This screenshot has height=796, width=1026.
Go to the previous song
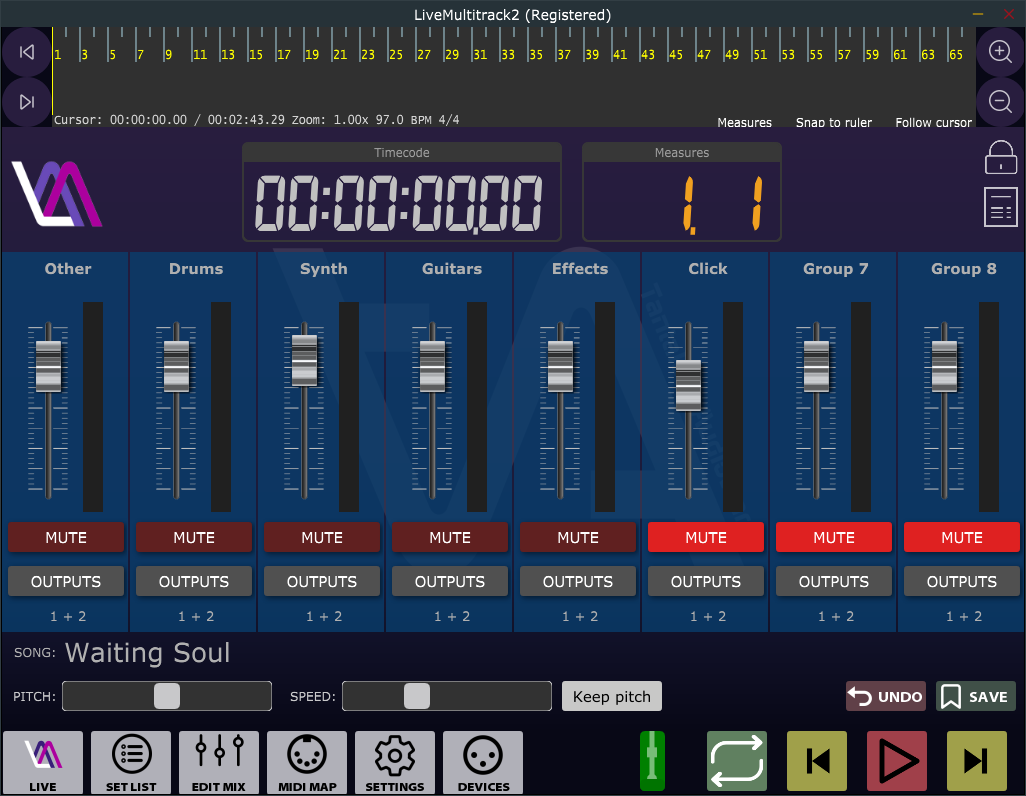pos(817,761)
